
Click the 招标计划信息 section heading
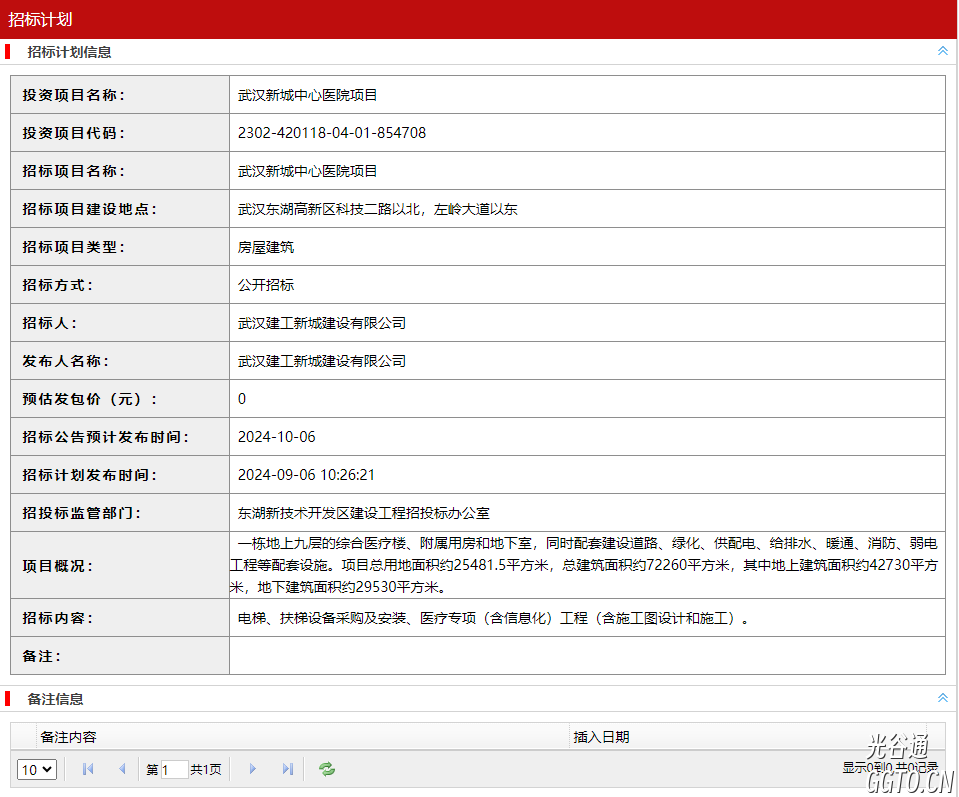69,52
